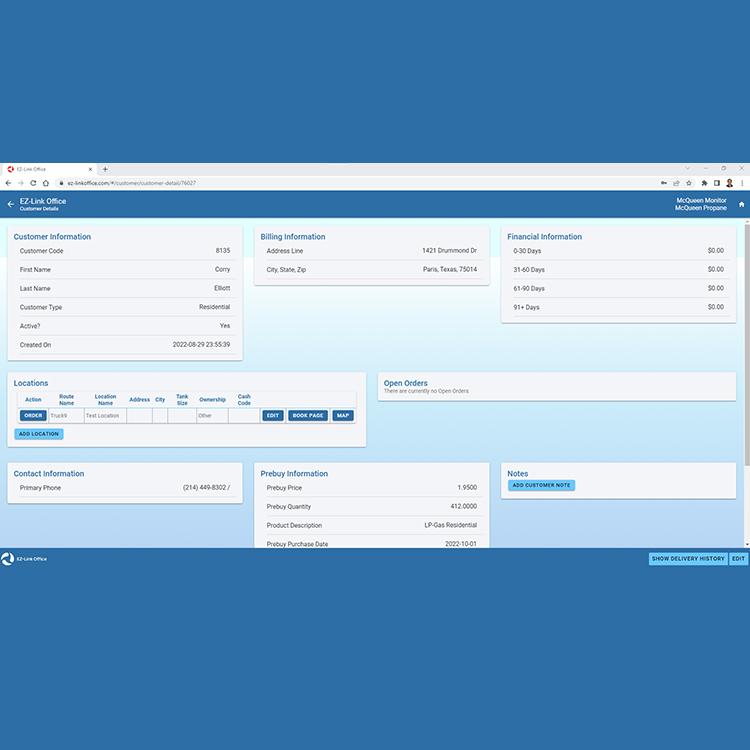This screenshot has height=750, width=750.
Task: Click ADD CUSTOMER NOTE
Action: [541, 486]
